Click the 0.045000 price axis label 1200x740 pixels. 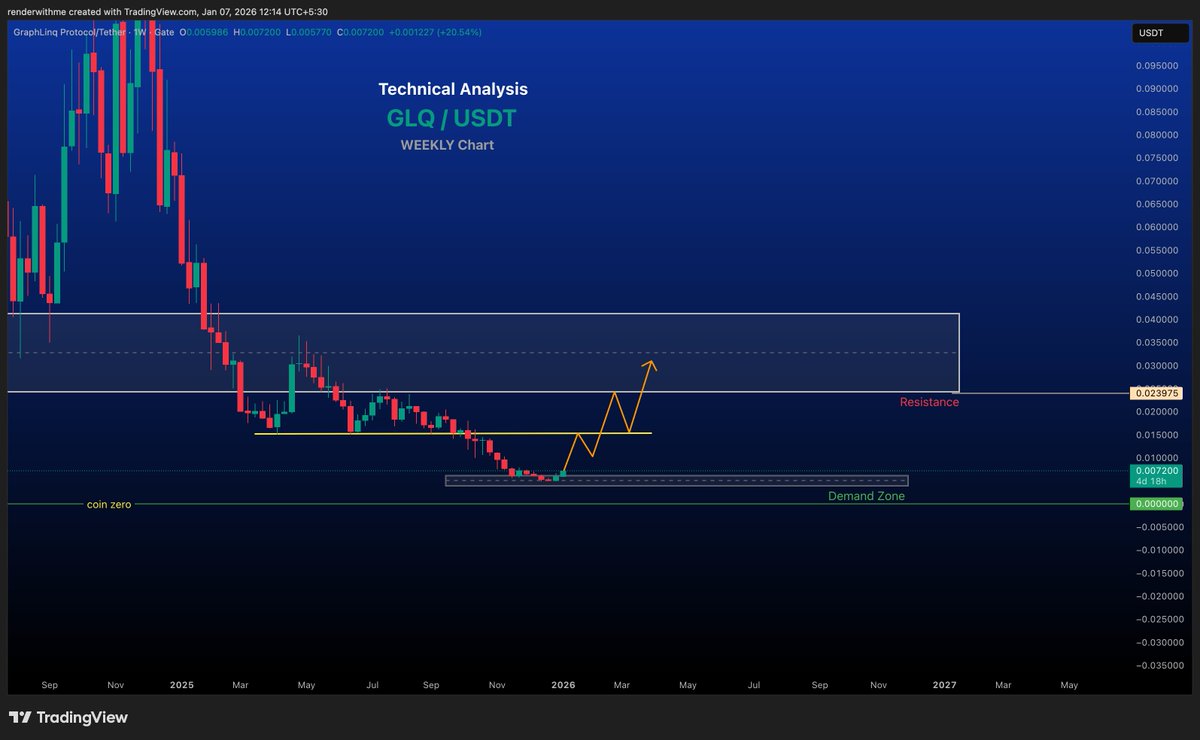pyautogui.click(x=1156, y=296)
